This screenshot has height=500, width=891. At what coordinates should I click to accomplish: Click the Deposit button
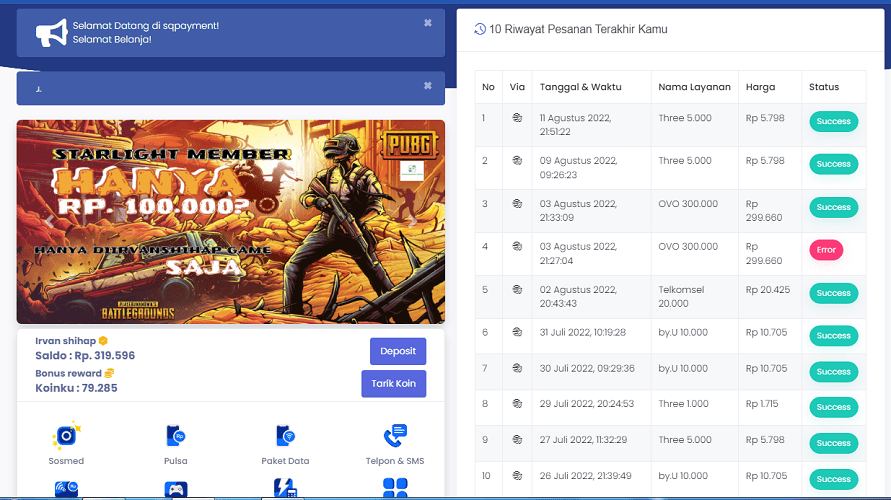point(398,351)
